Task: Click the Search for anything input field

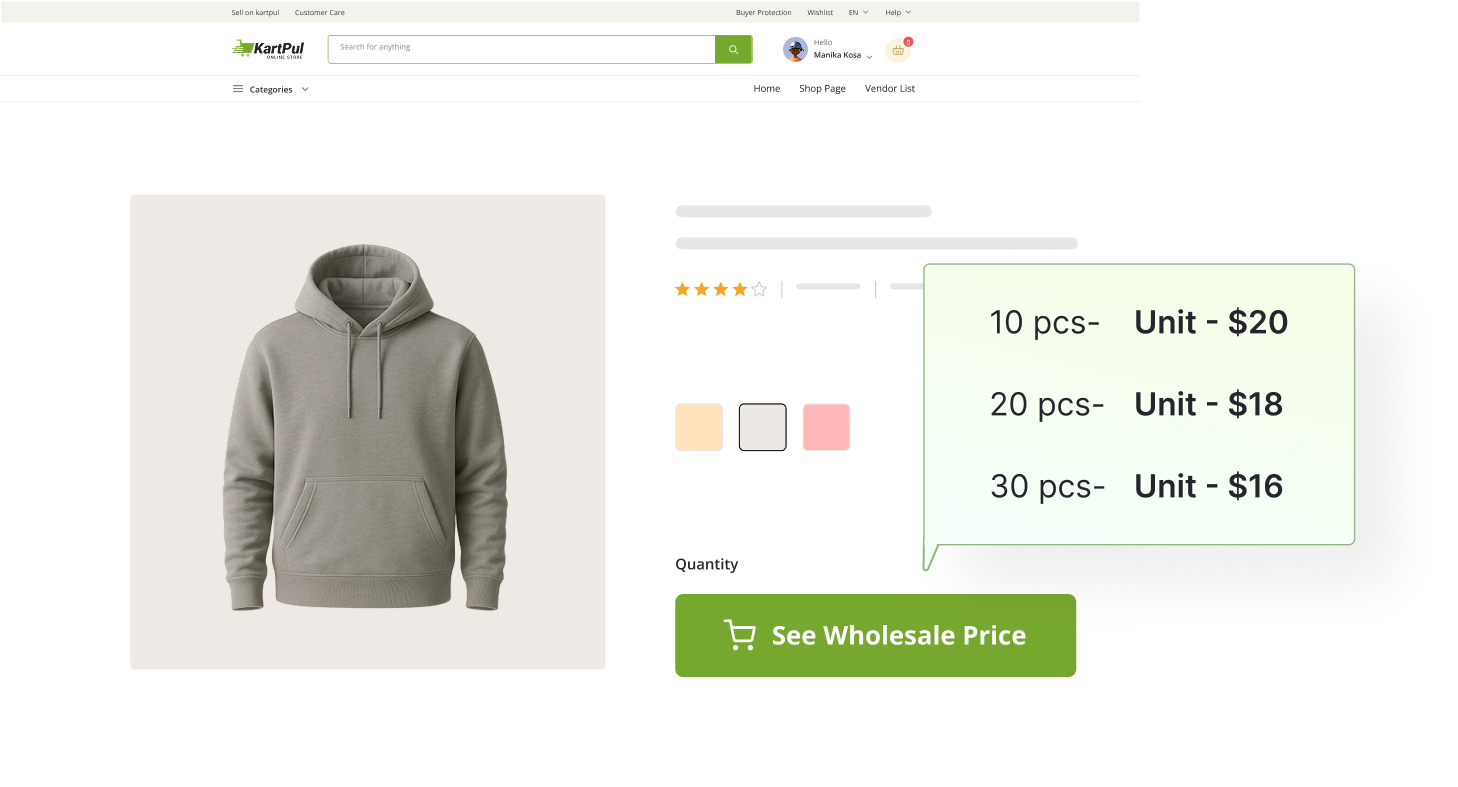Action: click(520, 49)
